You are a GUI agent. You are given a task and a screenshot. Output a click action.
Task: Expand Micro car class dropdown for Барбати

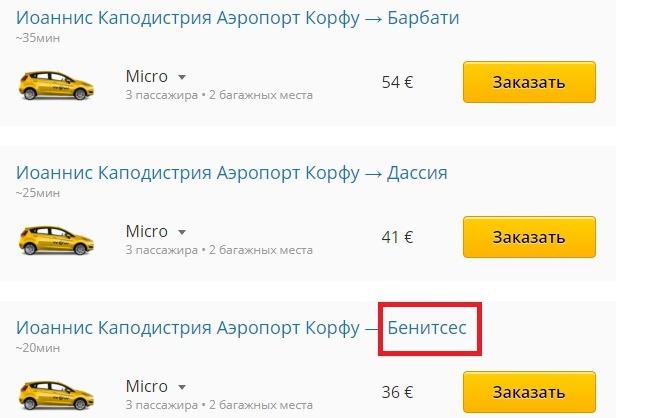coord(182,77)
